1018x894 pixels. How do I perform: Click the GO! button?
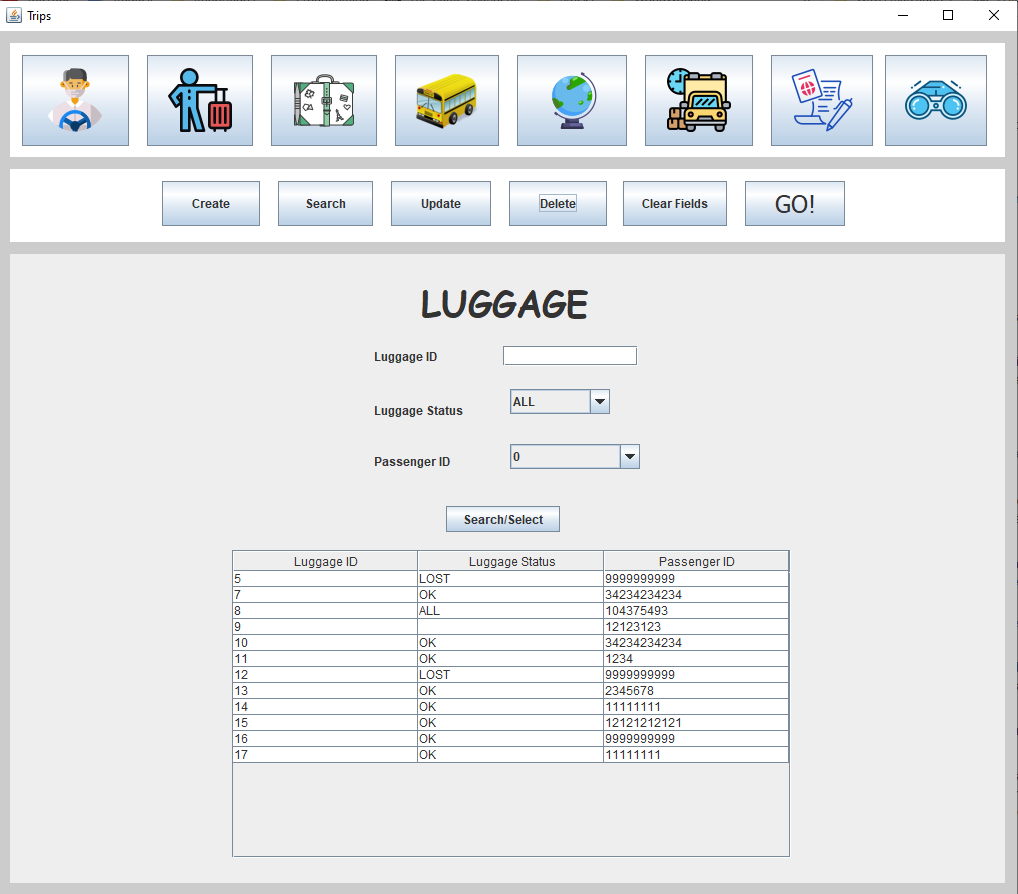pos(795,203)
